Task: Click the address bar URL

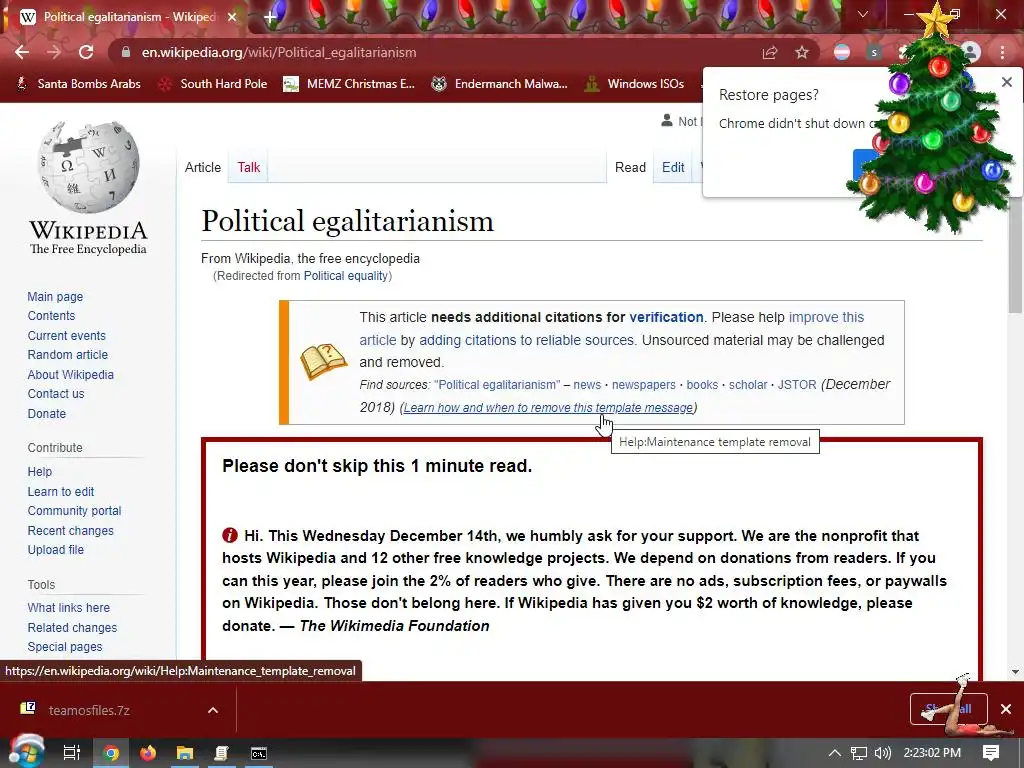Action: coord(279,52)
